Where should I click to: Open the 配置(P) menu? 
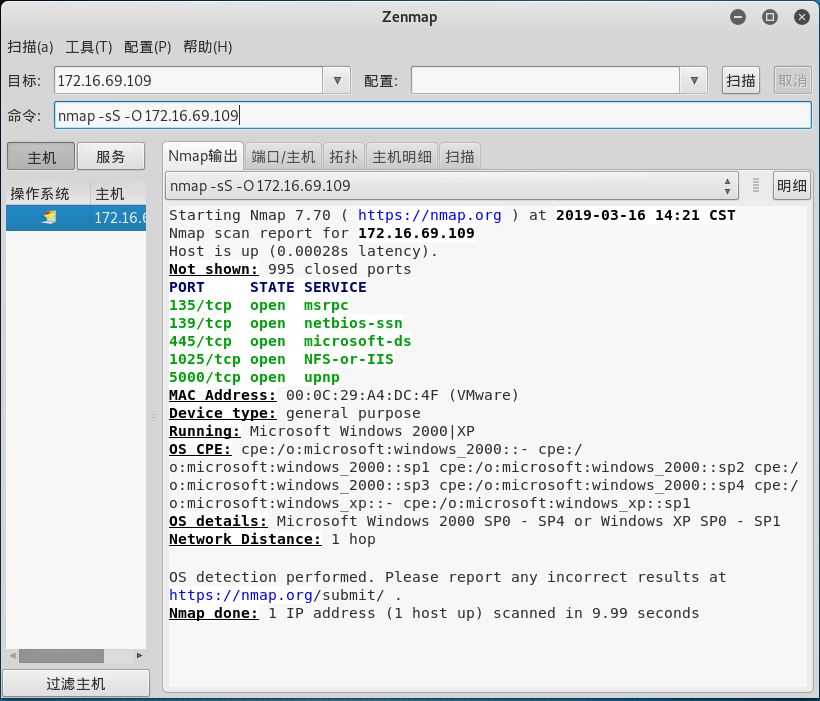click(x=147, y=47)
